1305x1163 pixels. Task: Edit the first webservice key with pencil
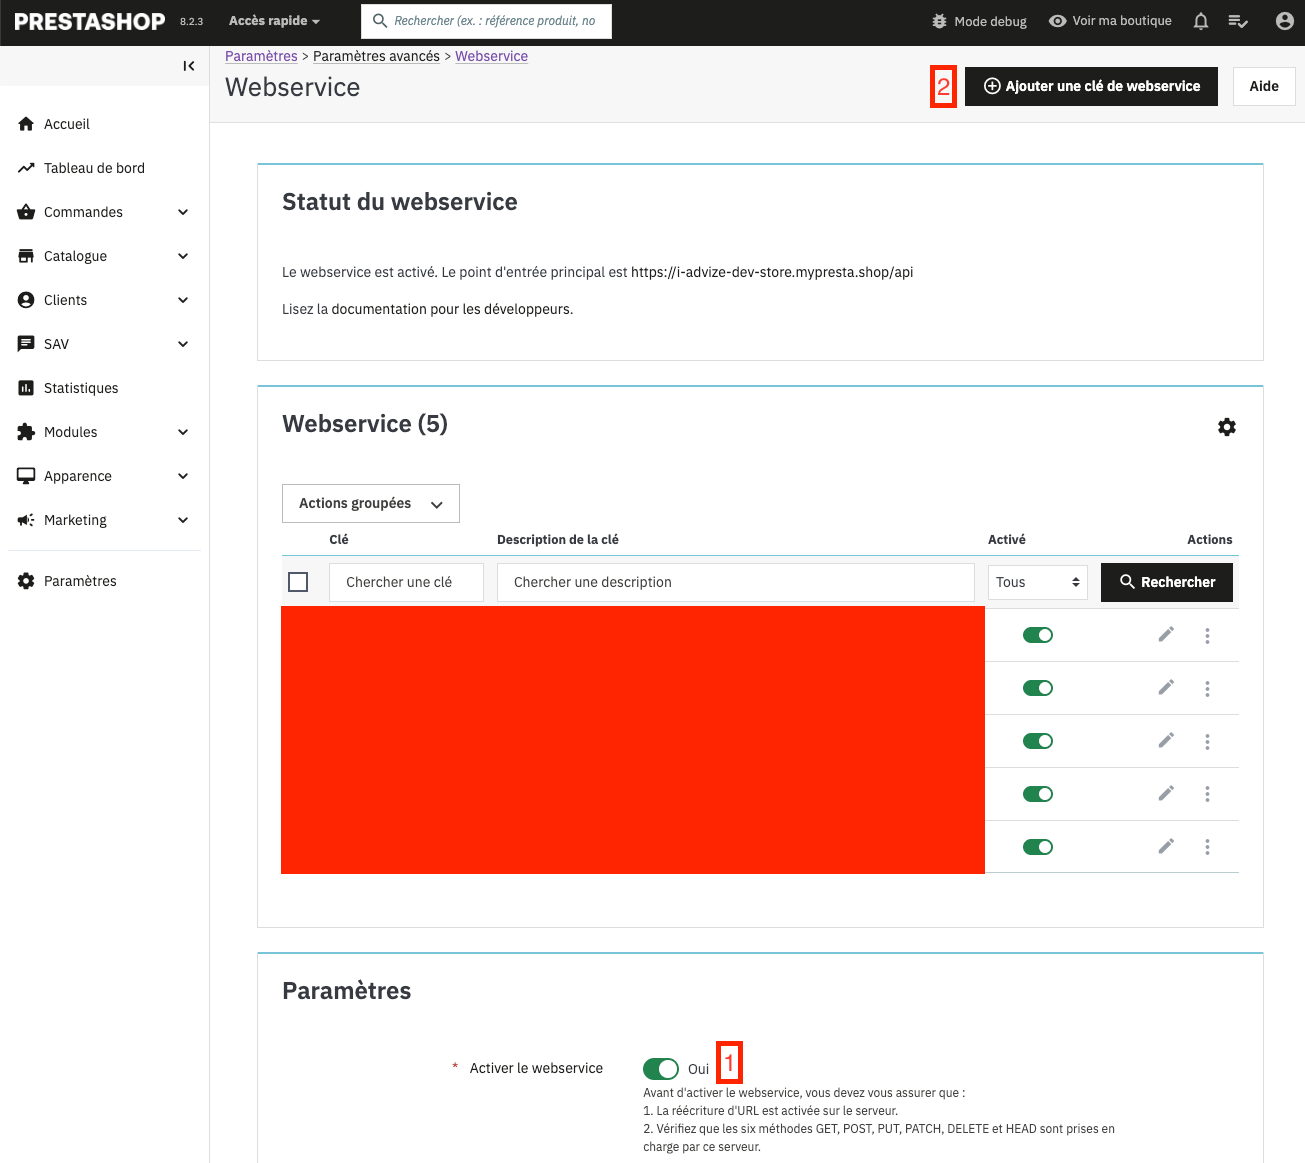click(1165, 635)
